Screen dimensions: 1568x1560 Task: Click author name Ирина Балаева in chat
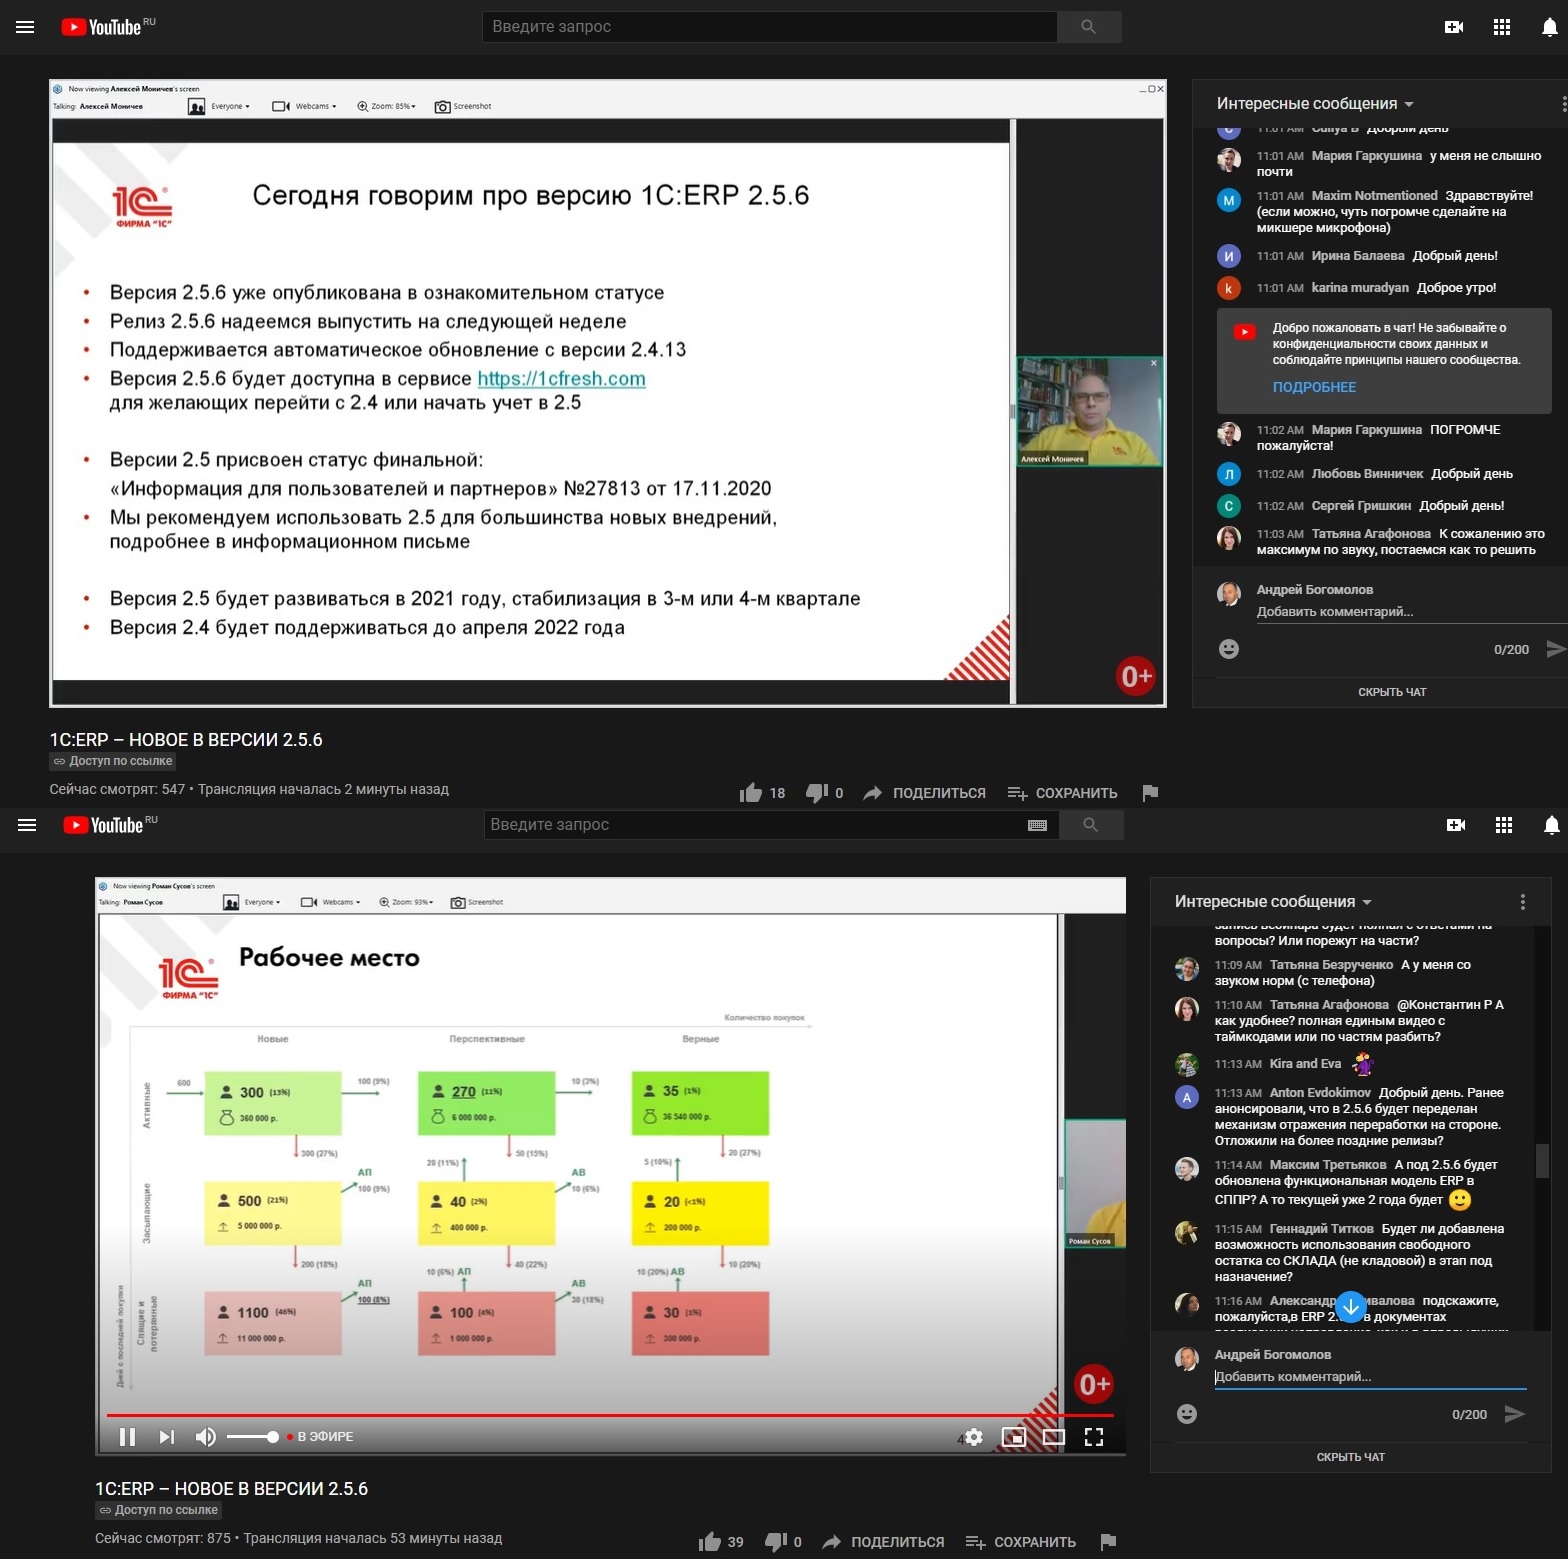pos(1358,256)
